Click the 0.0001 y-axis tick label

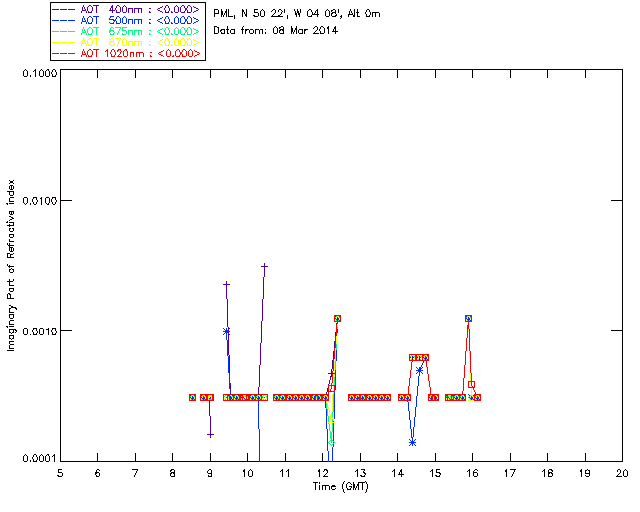(40, 458)
